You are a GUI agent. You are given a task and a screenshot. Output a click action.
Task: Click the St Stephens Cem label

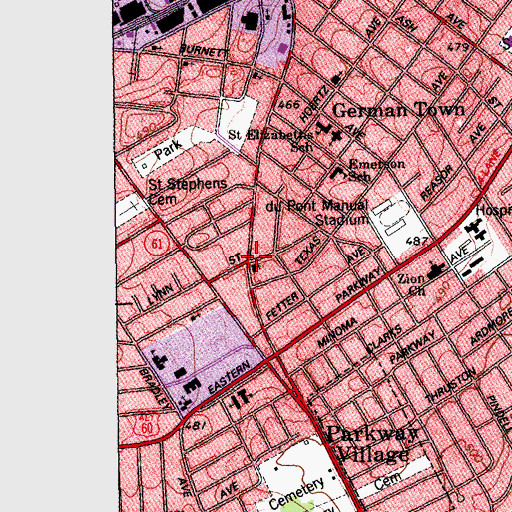[188, 191]
